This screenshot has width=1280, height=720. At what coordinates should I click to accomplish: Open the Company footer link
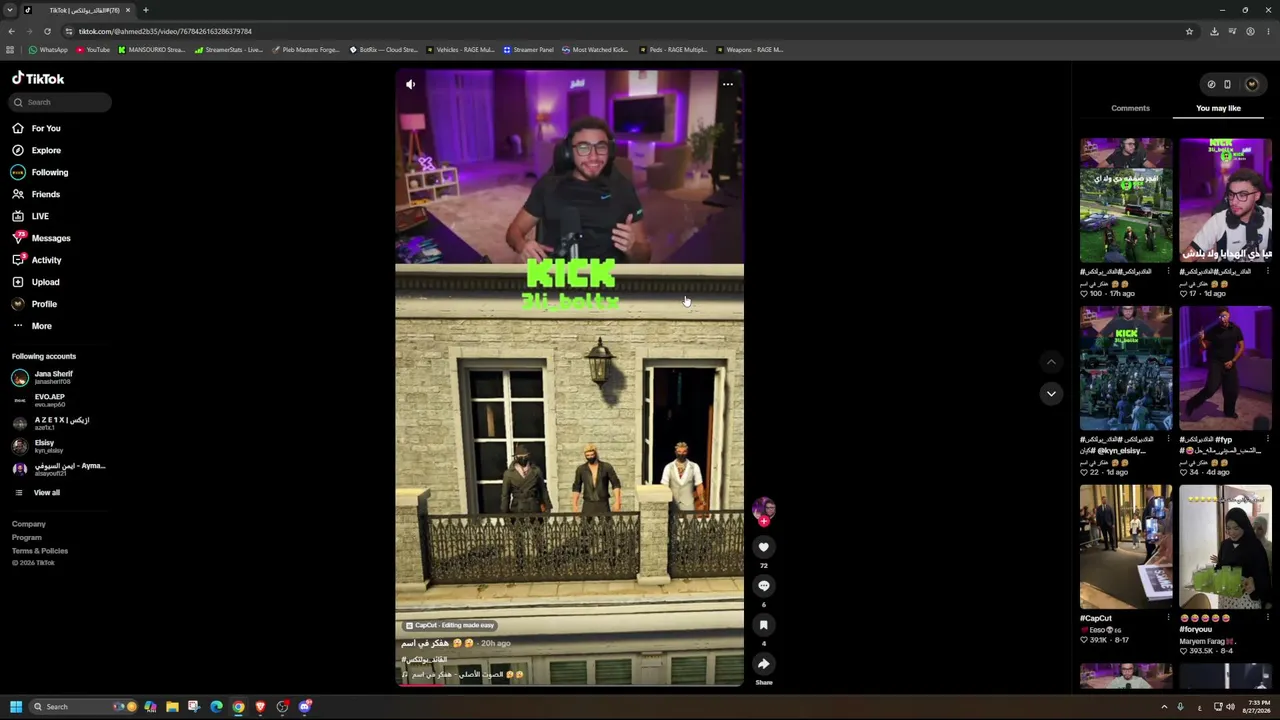pos(29,524)
